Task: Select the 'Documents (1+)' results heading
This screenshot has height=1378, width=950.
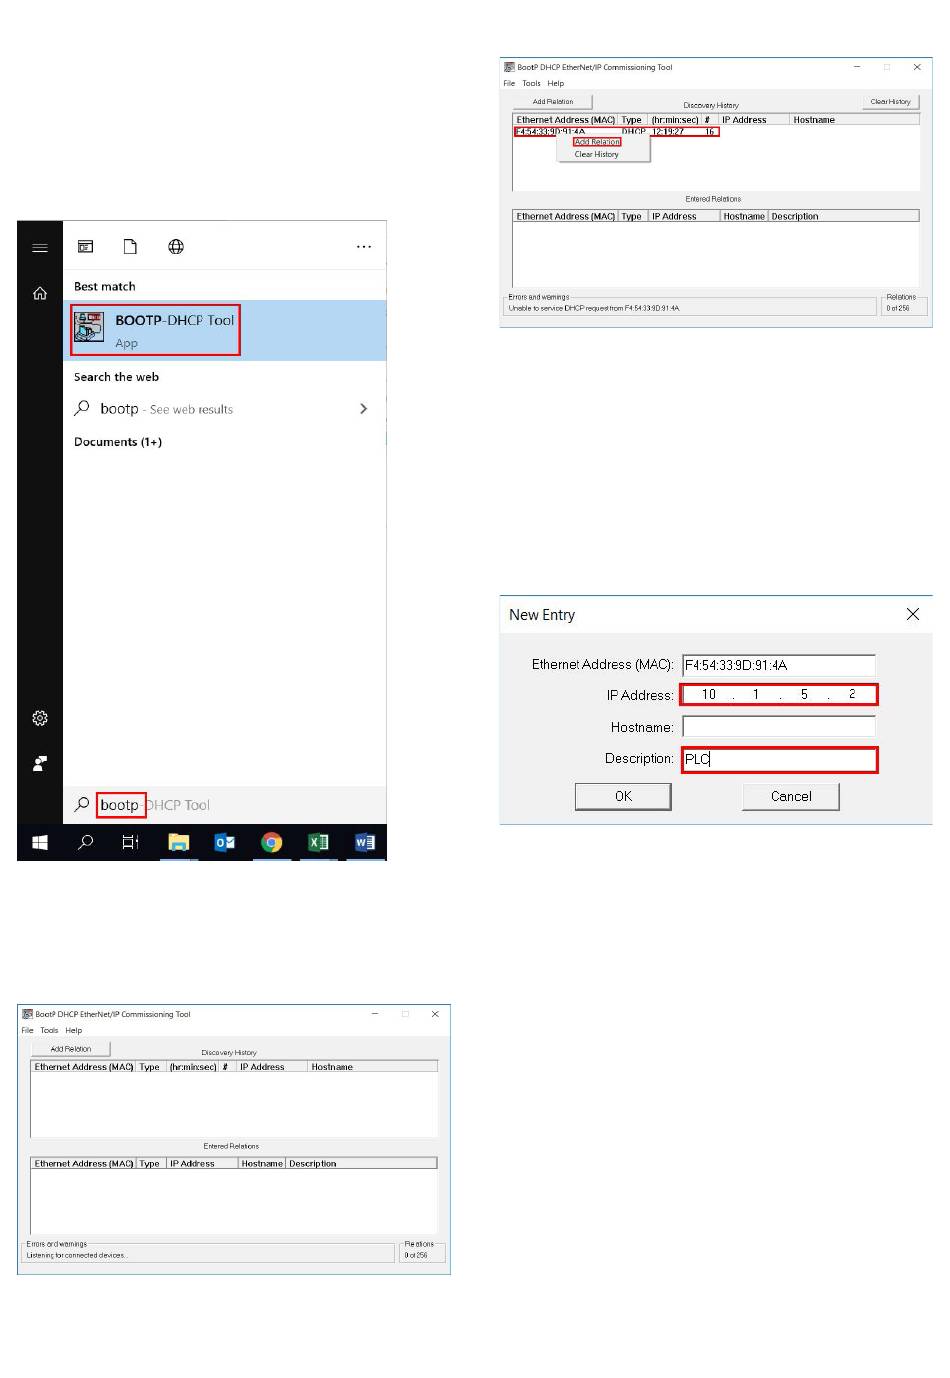Action: click(118, 442)
